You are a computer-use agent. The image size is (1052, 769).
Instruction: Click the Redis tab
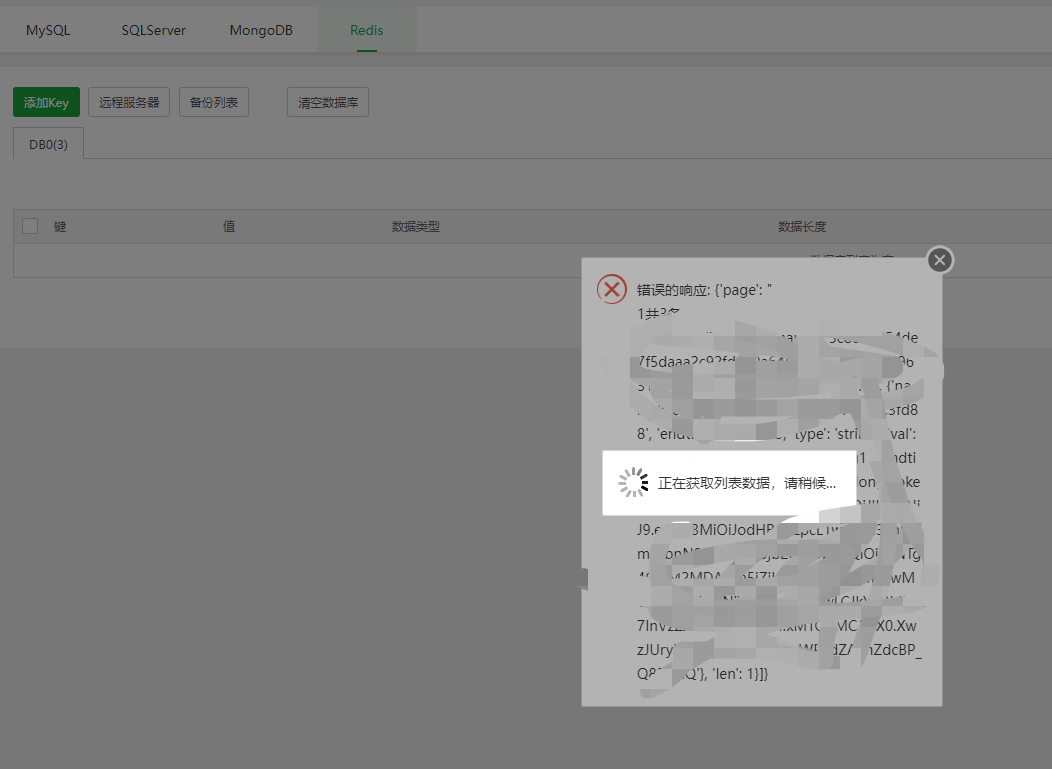click(366, 30)
